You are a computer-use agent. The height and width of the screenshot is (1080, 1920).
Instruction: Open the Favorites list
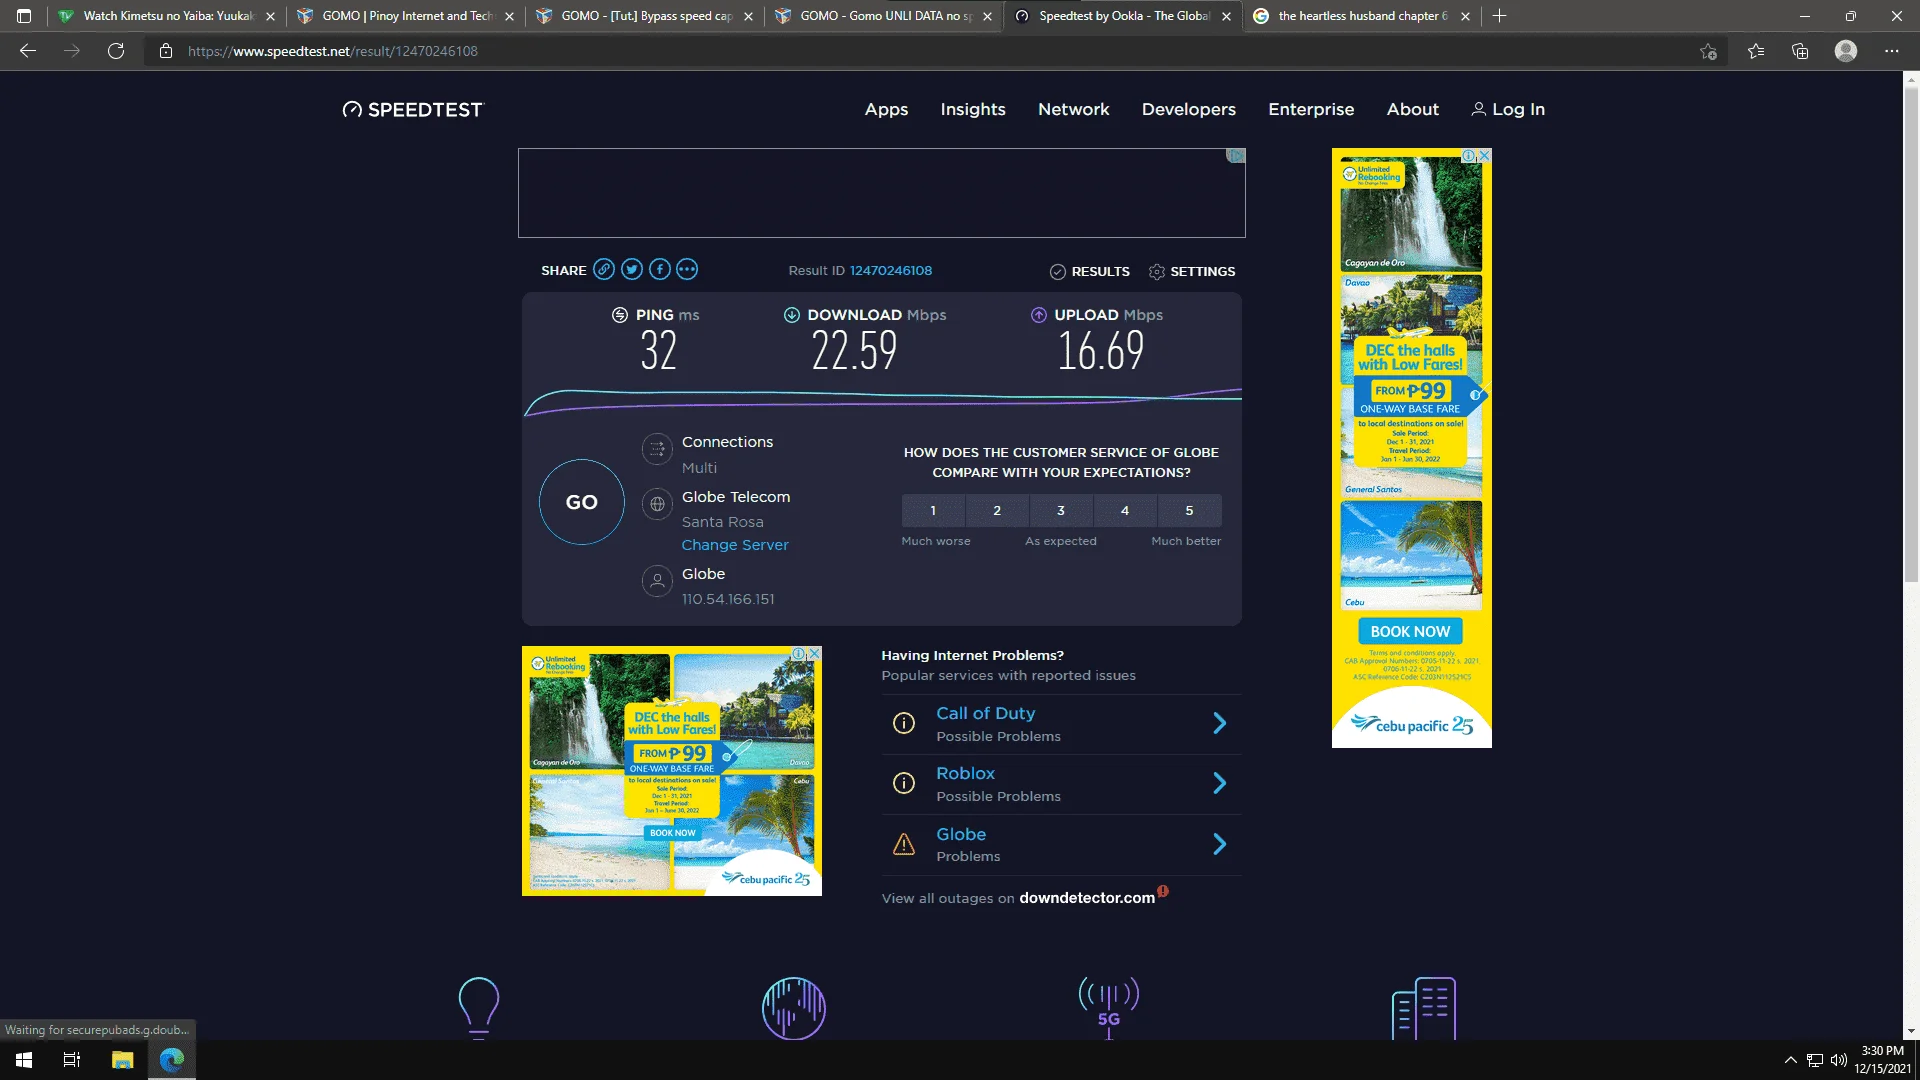click(1756, 51)
